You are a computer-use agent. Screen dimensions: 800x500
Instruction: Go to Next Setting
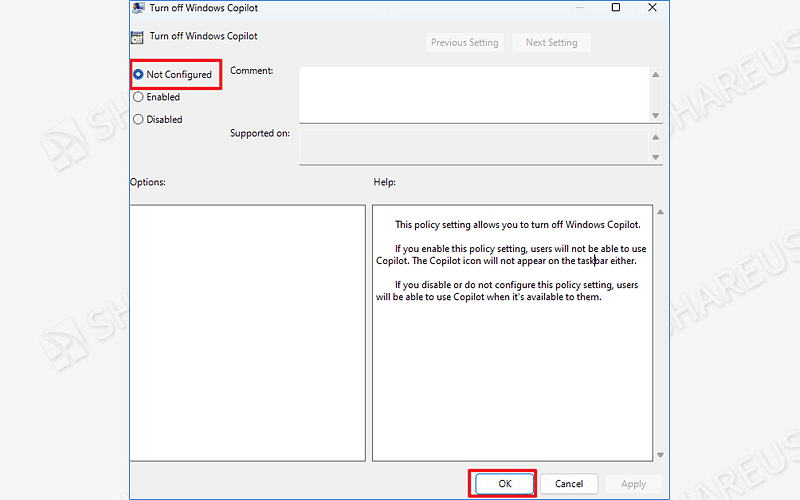click(x=552, y=42)
